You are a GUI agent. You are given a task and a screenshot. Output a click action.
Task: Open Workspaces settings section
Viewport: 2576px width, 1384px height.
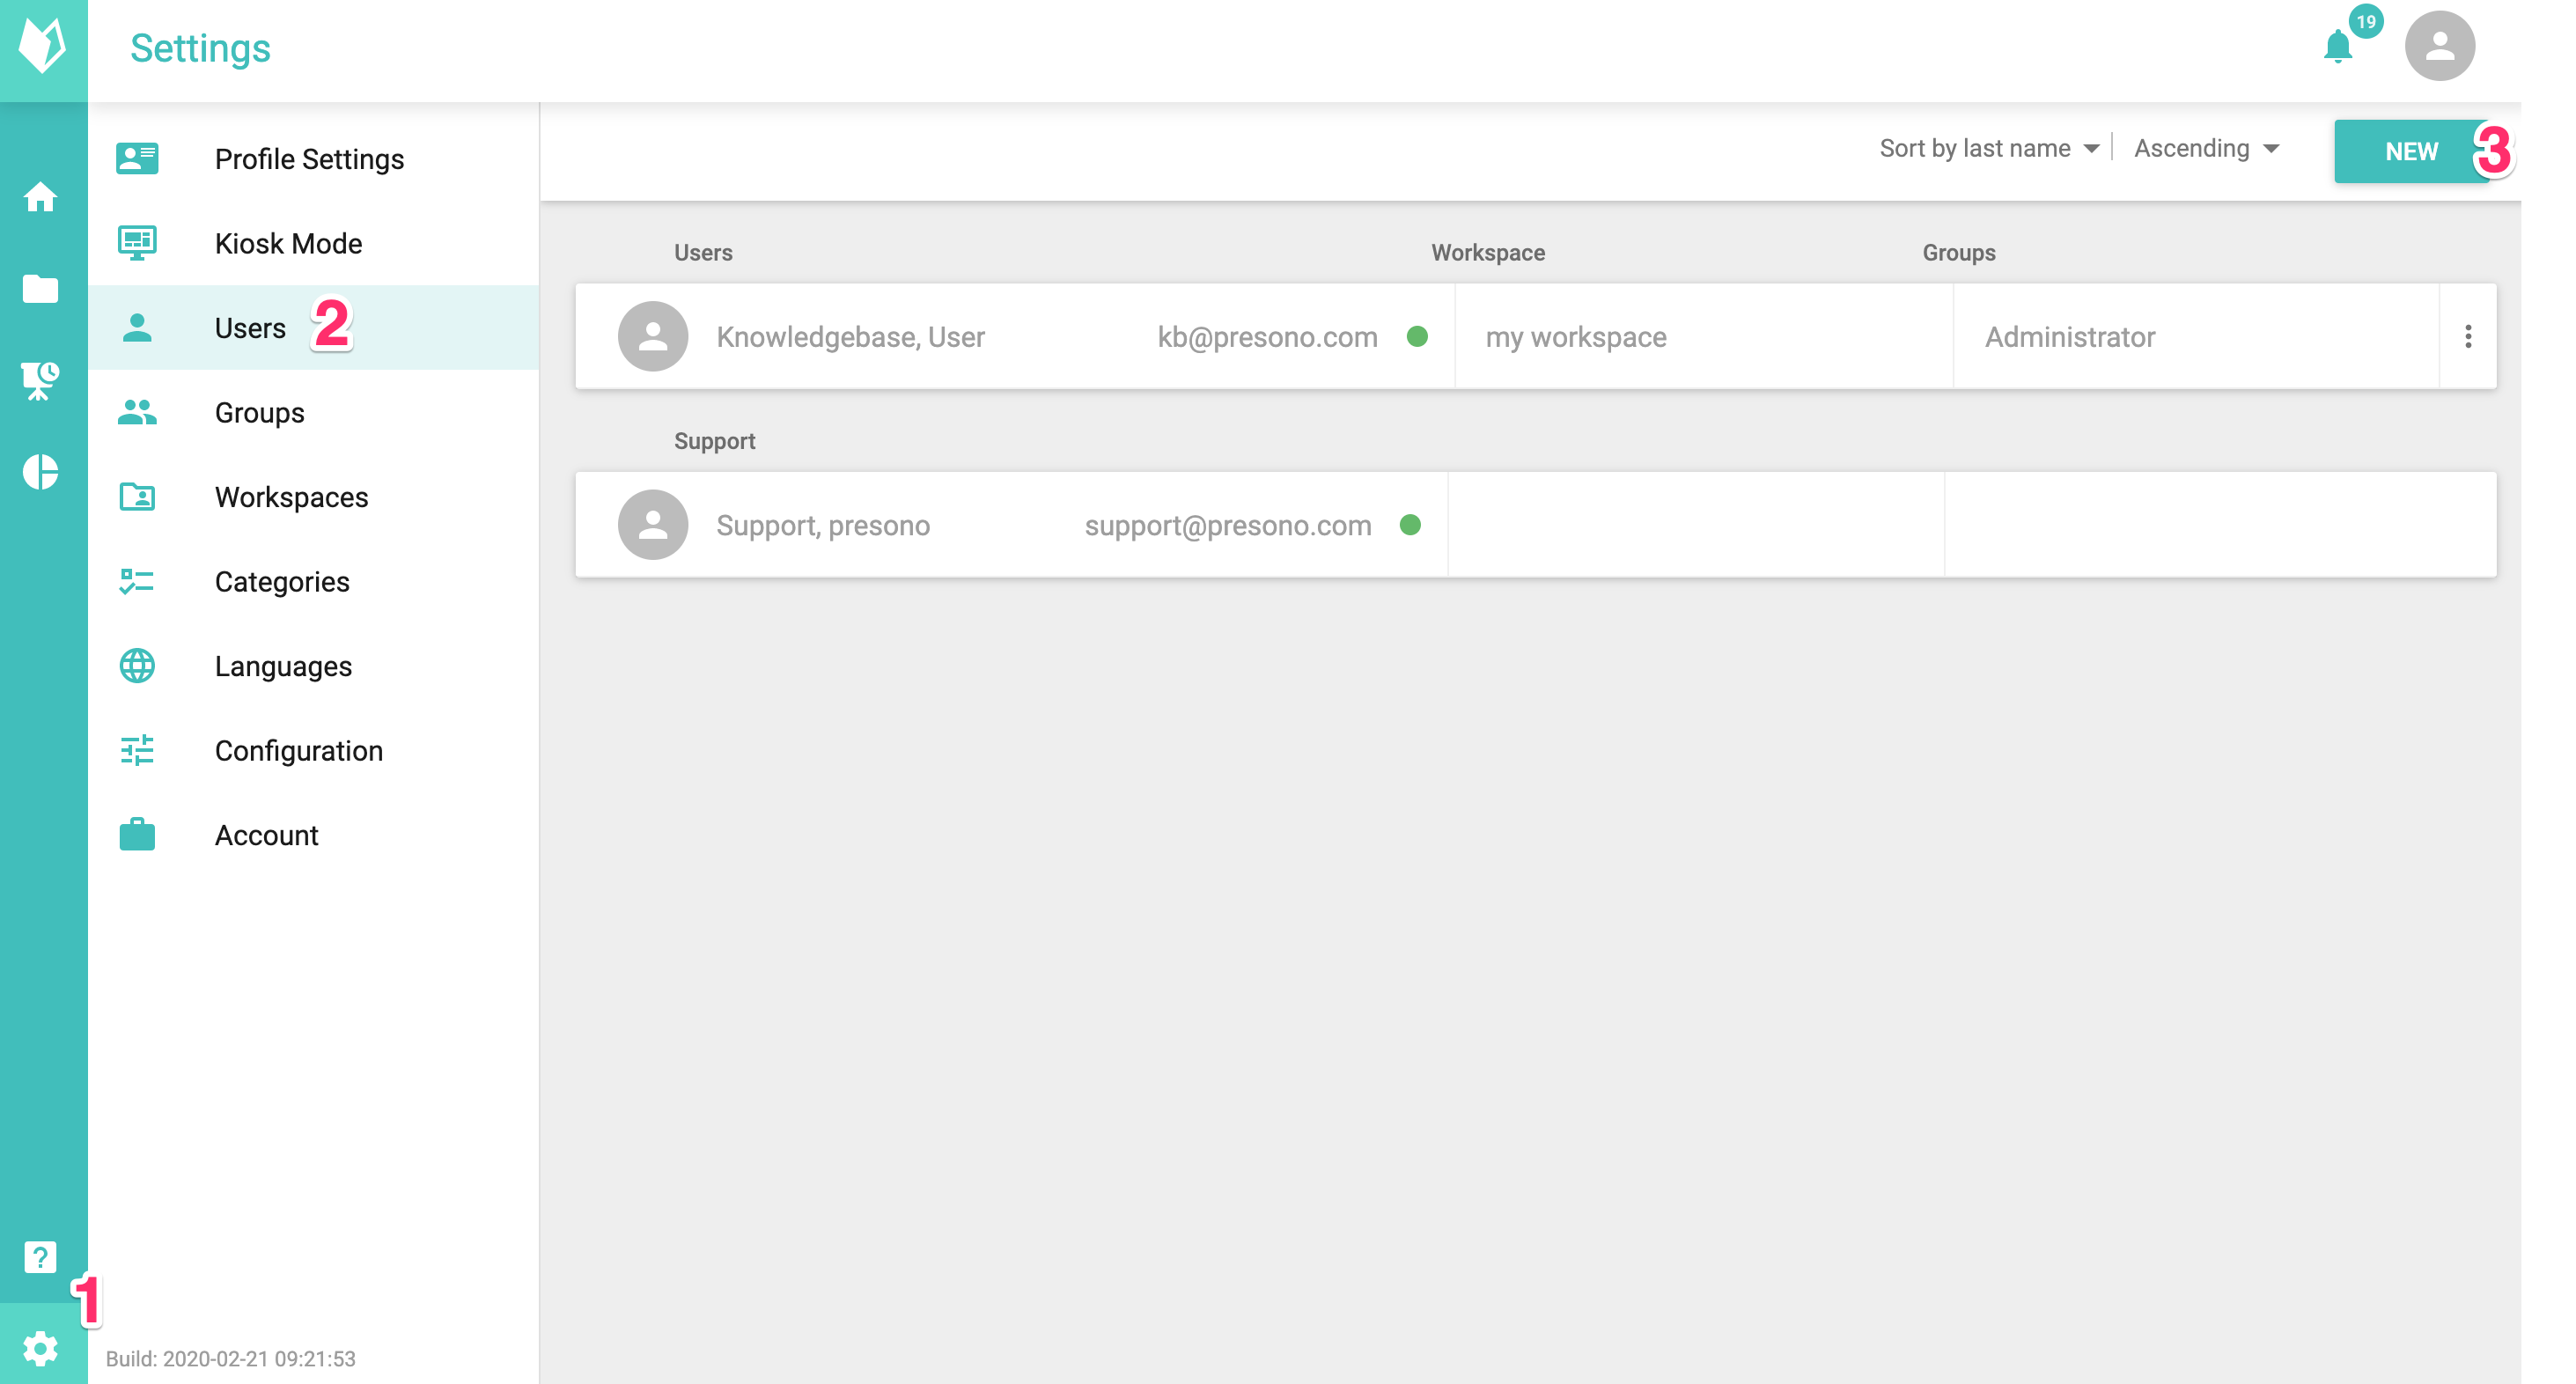pos(291,497)
